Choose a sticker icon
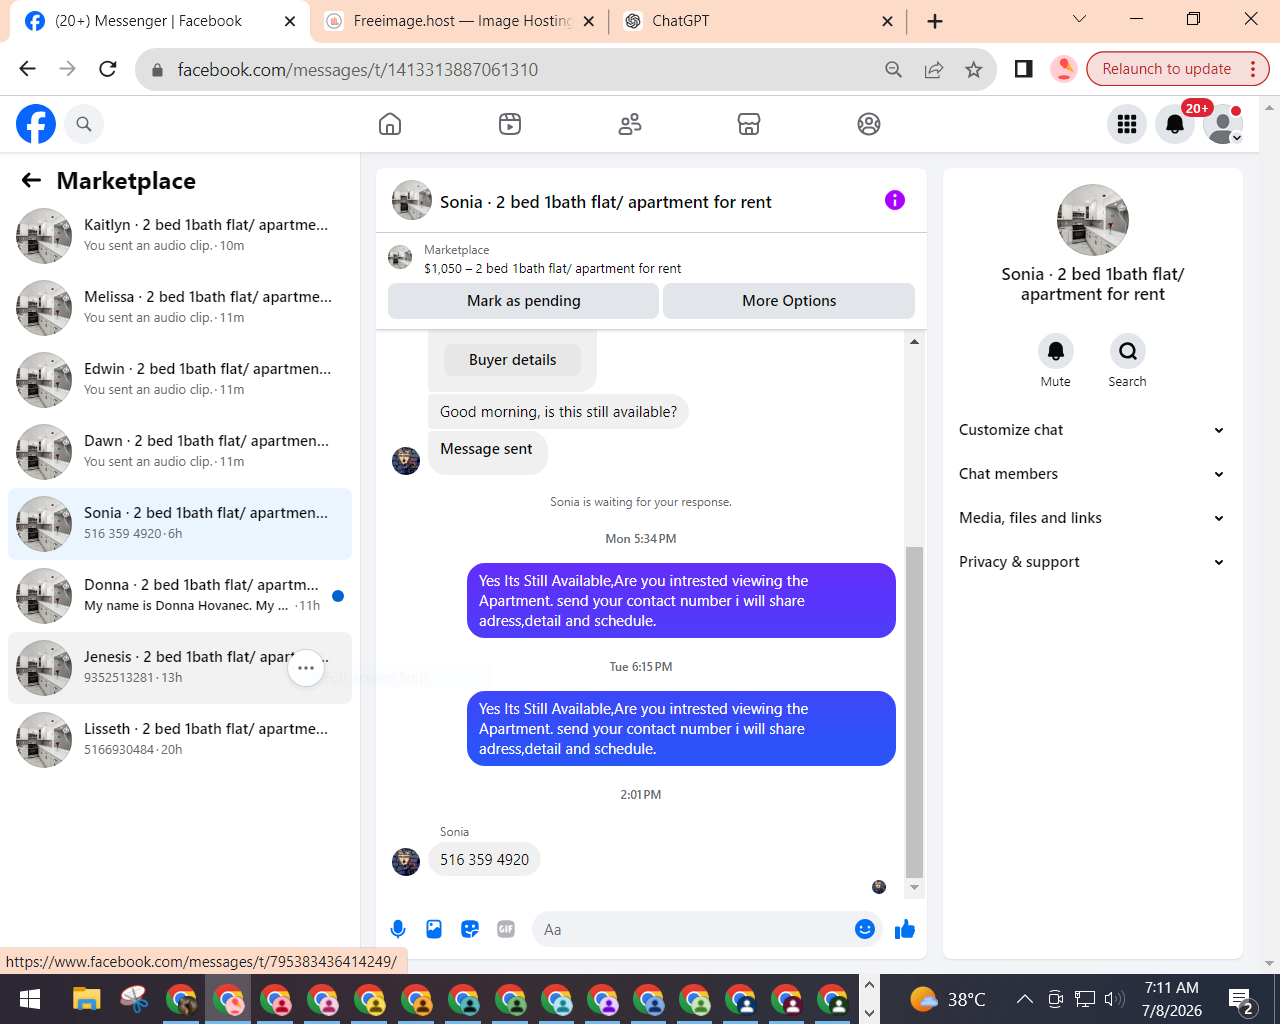1280x1024 pixels. tap(470, 929)
